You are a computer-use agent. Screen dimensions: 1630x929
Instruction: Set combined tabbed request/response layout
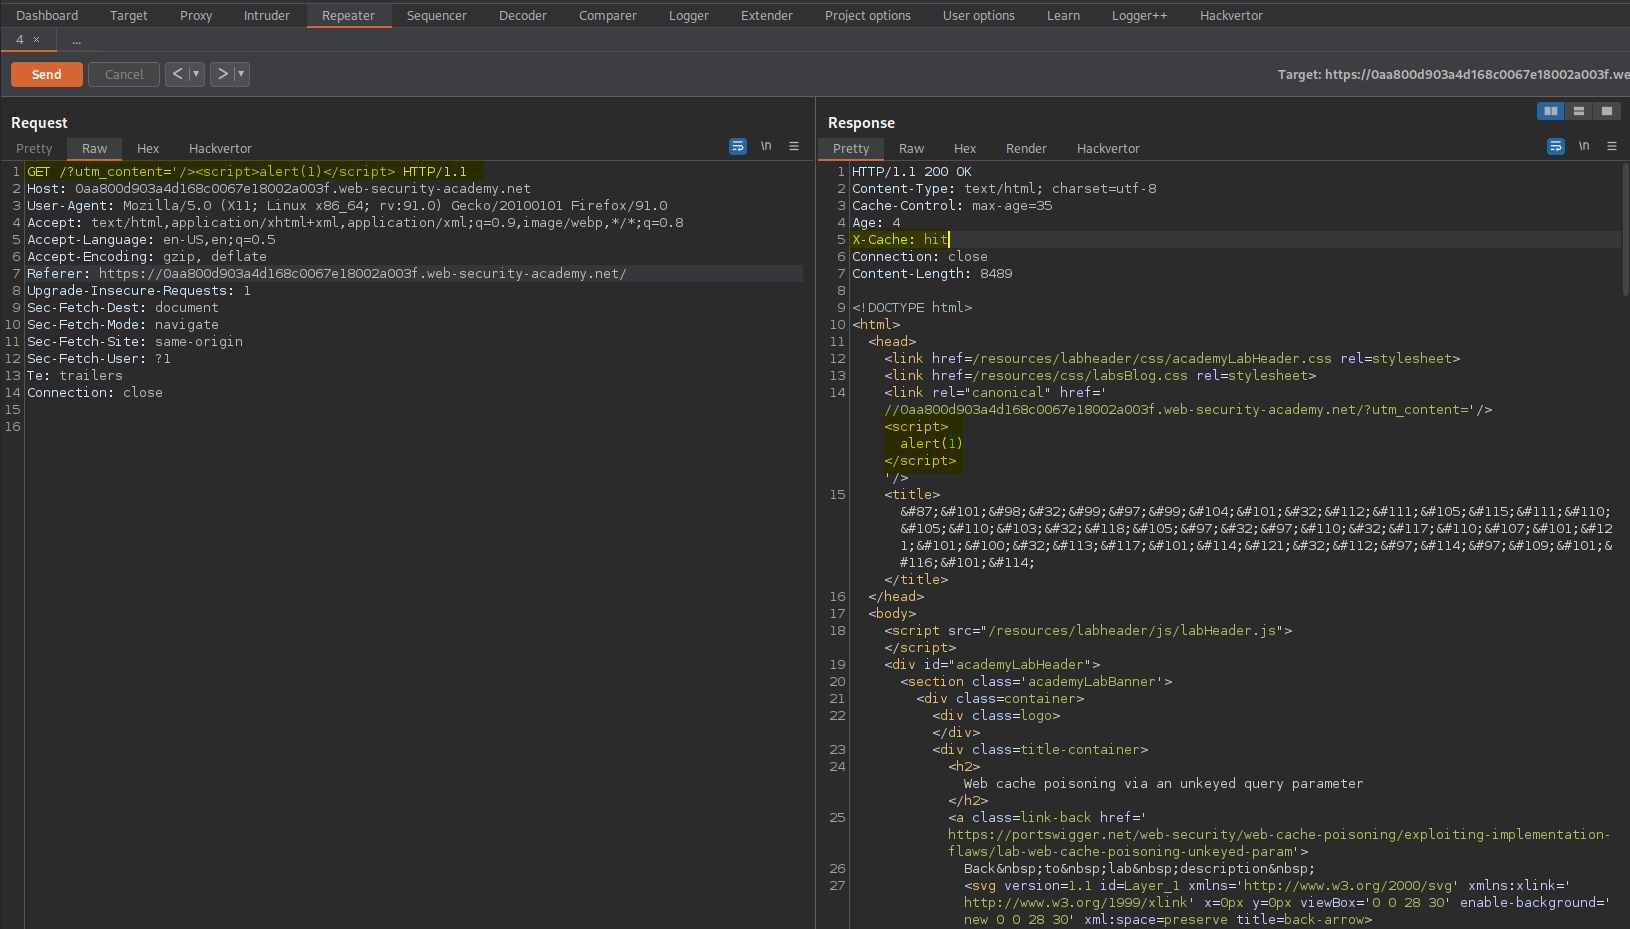click(x=1607, y=111)
